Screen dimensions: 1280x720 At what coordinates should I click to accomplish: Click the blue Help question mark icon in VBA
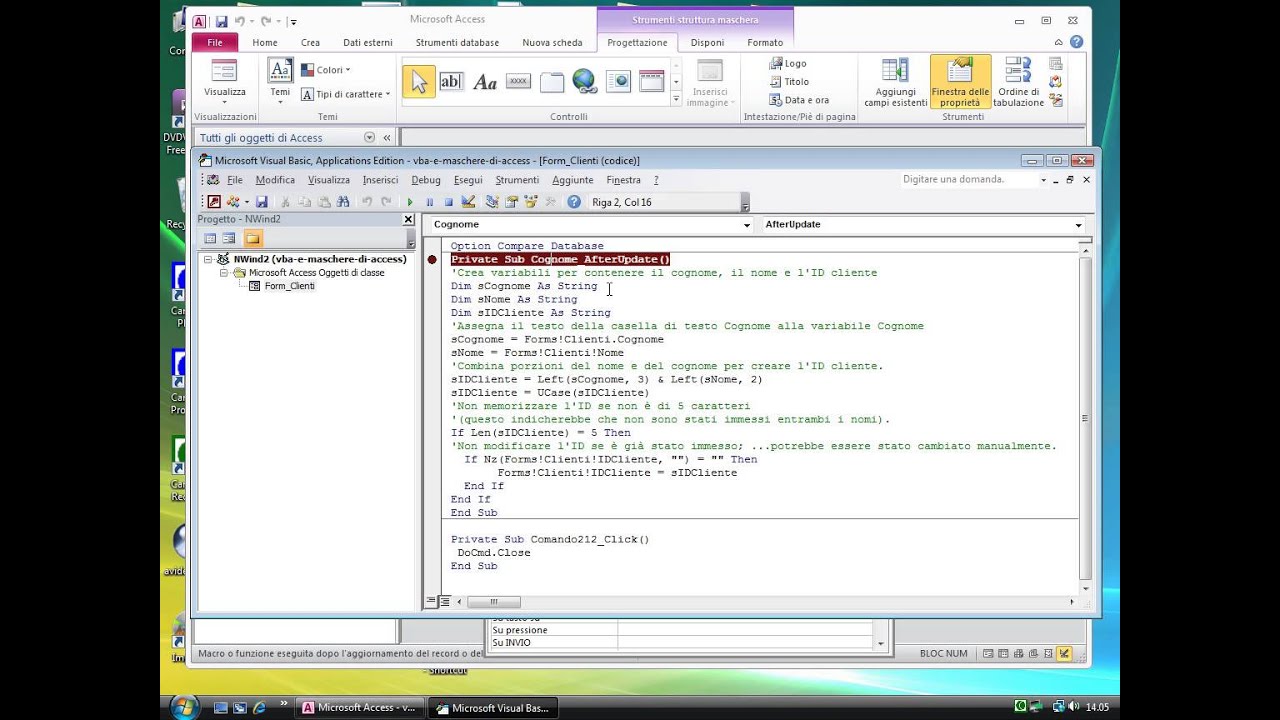tap(574, 202)
